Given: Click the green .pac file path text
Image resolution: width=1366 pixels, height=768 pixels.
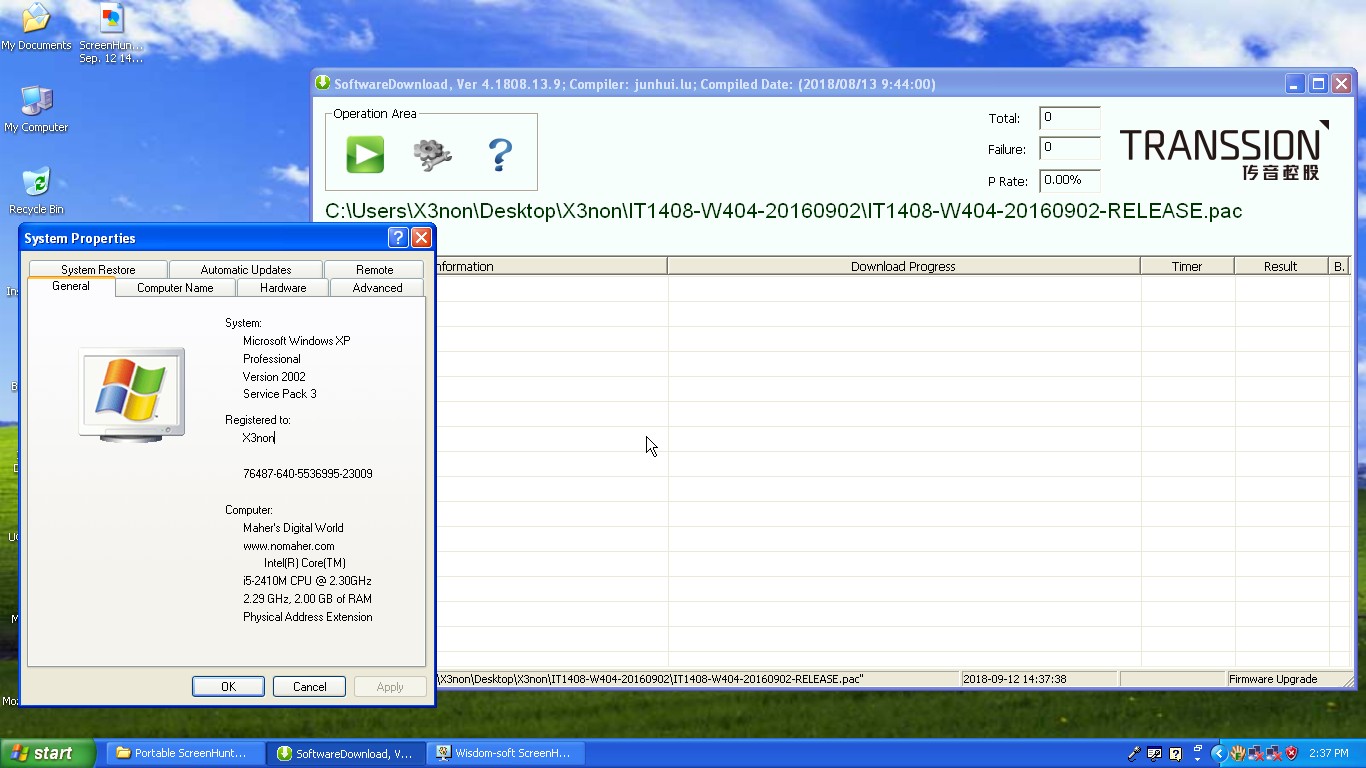Looking at the screenshot, I should [784, 211].
